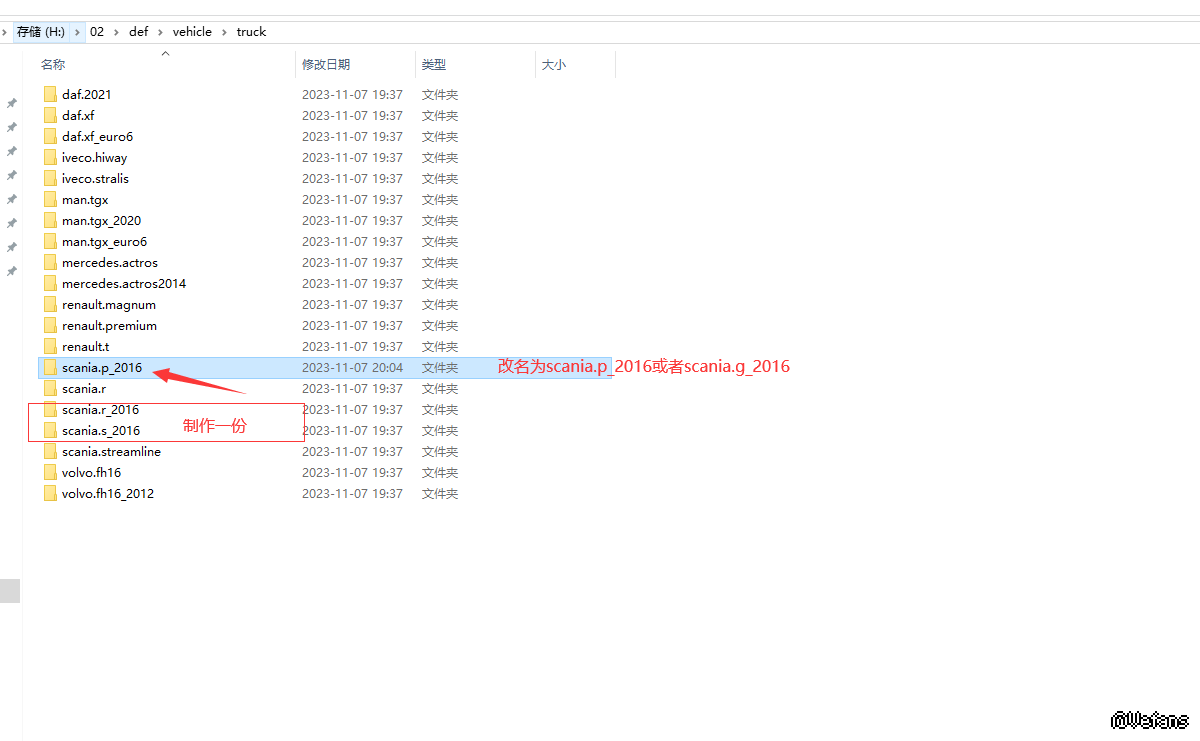Select the daf.xf folder icon
The height and width of the screenshot is (741, 1200).
click(50, 115)
